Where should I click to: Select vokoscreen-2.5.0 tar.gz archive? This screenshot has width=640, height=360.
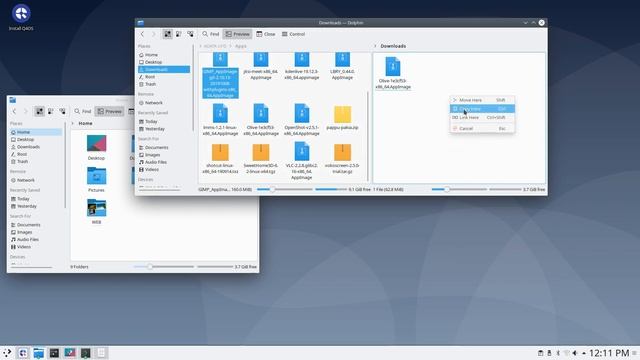[342, 158]
